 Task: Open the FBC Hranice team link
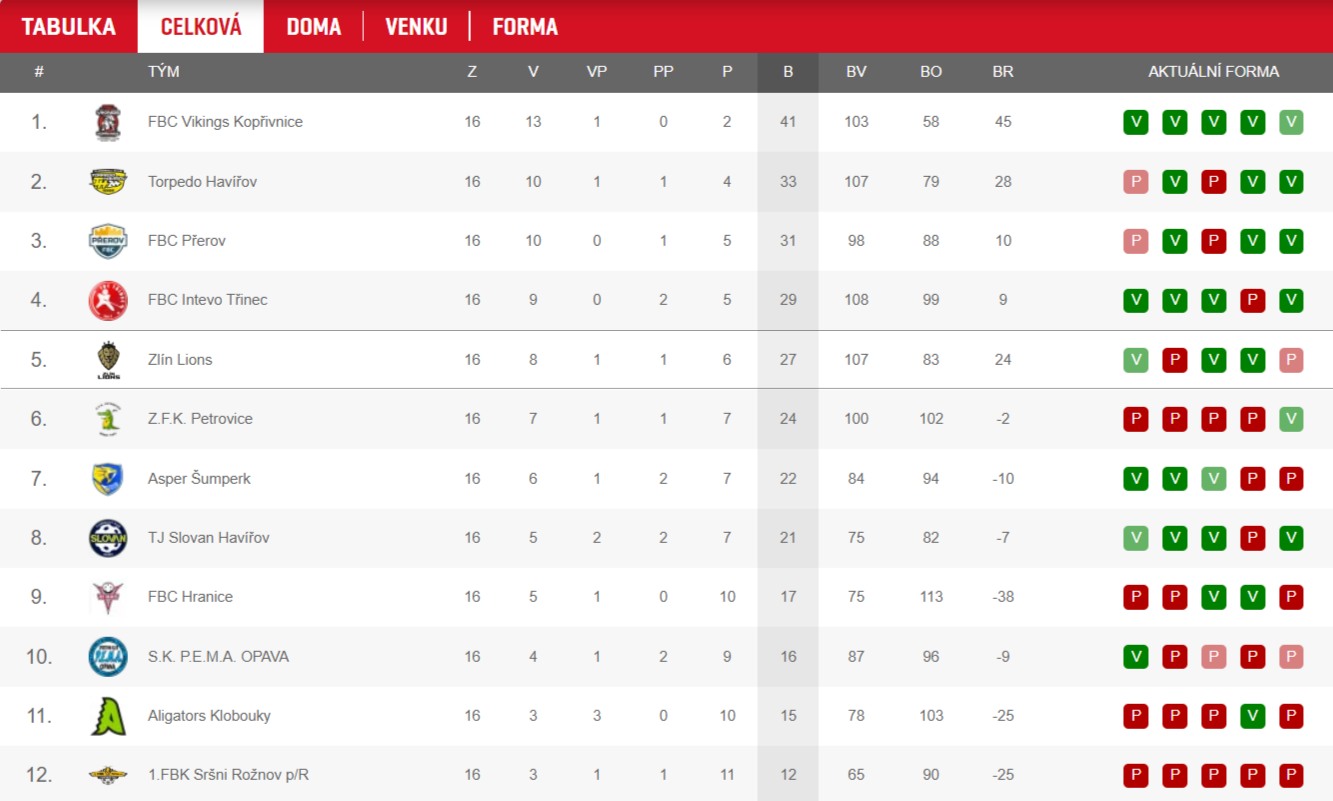[x=190, y=597]
